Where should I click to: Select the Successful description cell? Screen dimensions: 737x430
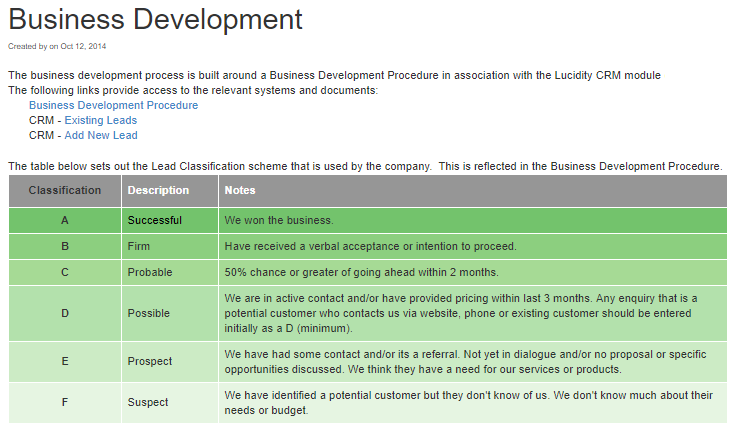155,220
